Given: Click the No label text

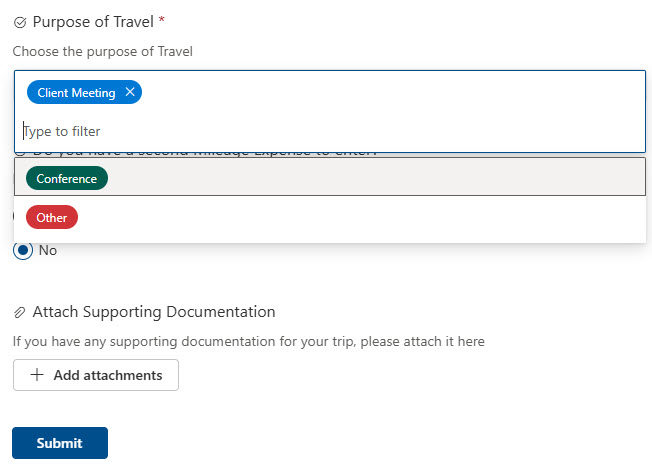Looking at the screenshot, I should coord(48,250).
